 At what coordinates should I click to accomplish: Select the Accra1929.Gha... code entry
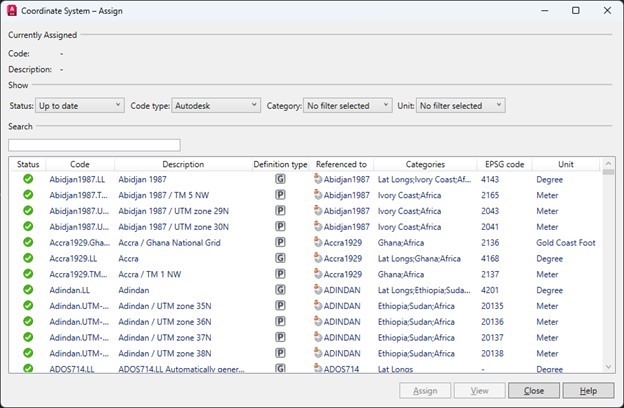[80, 242]
